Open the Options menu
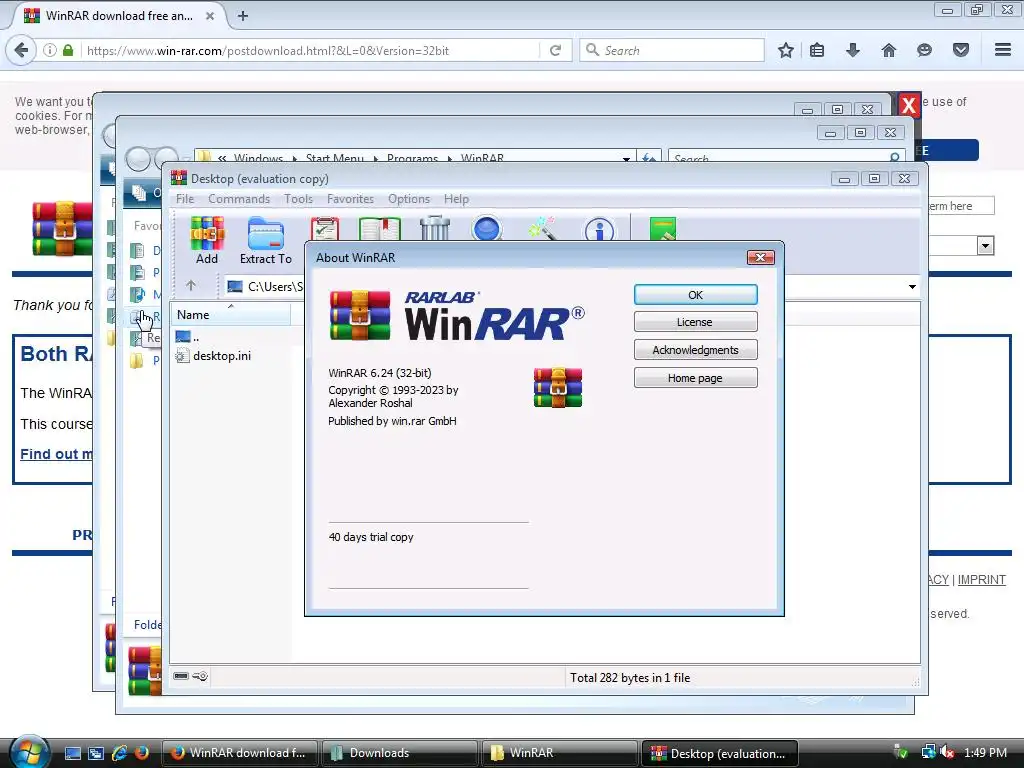The width and height of the screenshot is (1024, 768). tap(409, 199)
